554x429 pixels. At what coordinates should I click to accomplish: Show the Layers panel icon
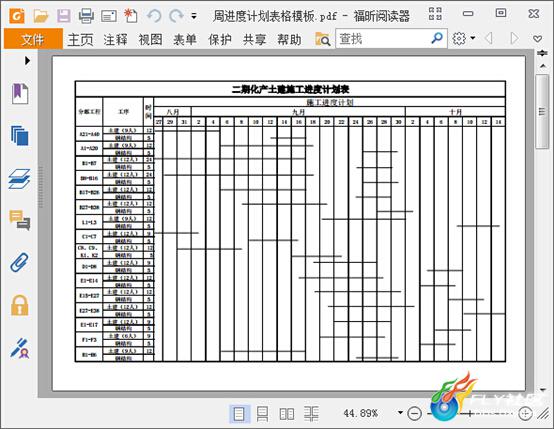click(x=19, y=178)
